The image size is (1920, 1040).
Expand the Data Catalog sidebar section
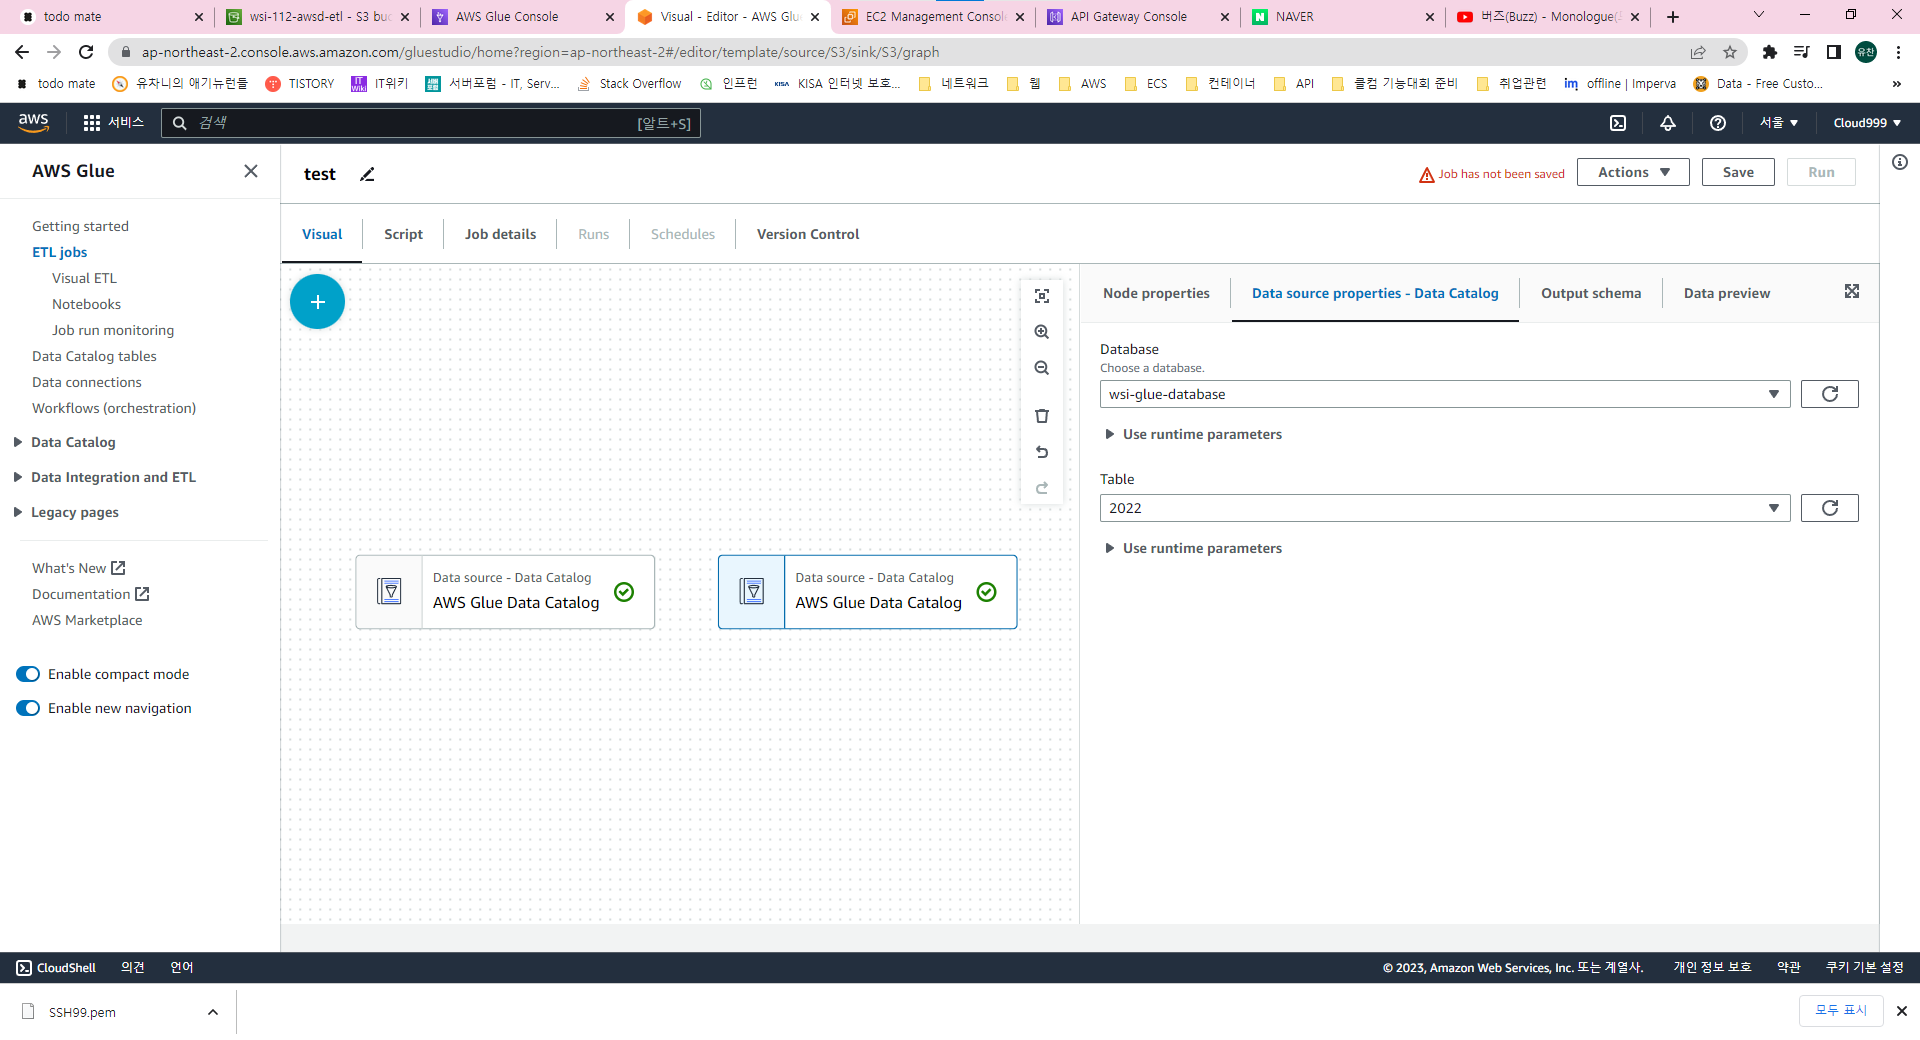click(65, 442)
